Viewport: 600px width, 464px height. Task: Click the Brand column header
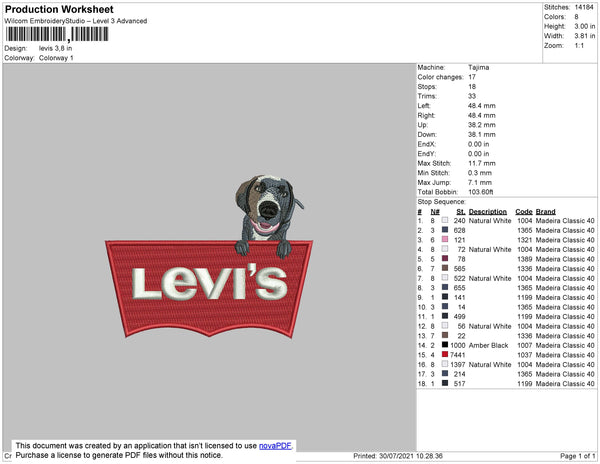tap(545, 212)
